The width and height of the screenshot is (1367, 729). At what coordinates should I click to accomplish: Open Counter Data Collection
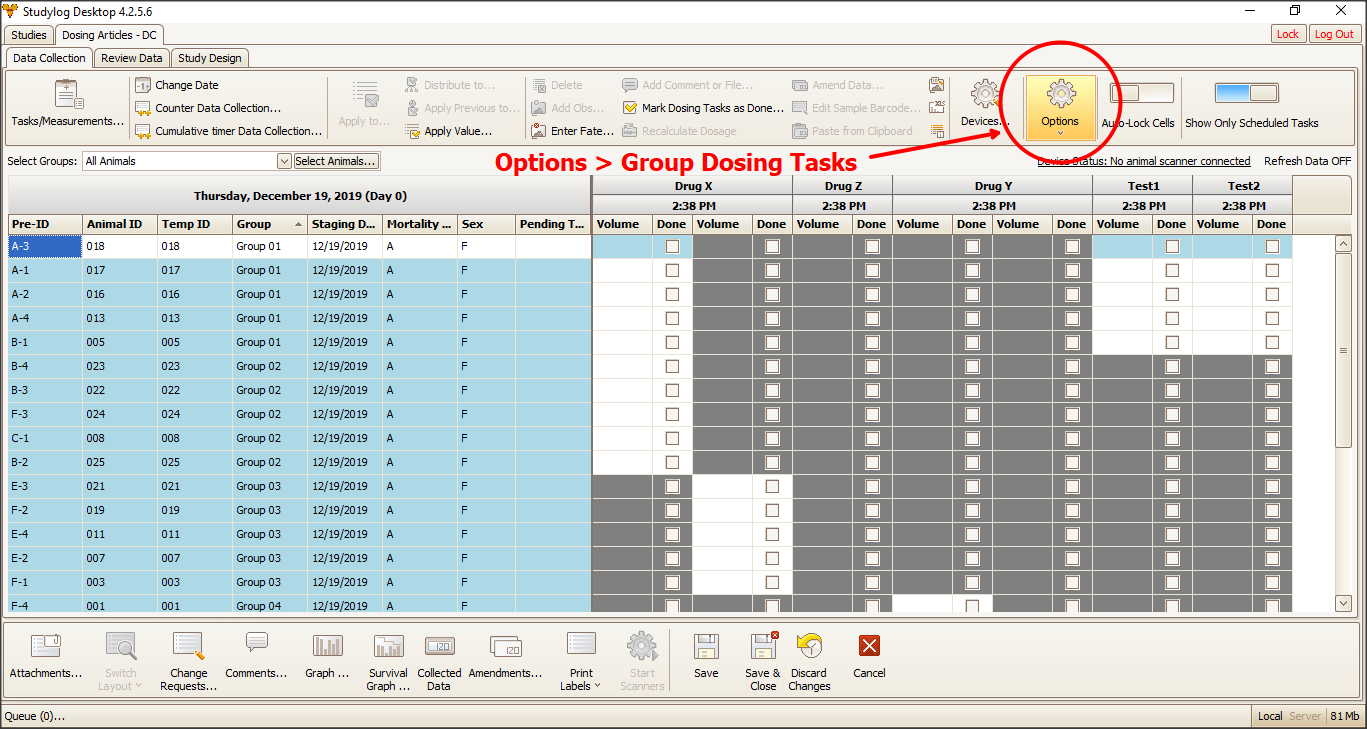pos(208,108)
